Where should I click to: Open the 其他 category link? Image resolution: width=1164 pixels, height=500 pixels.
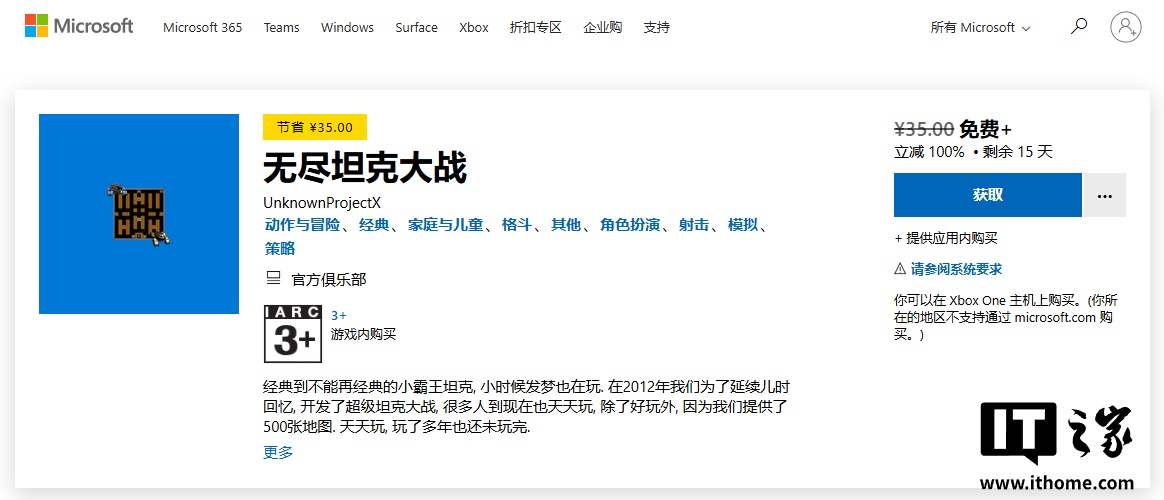(566, 225)
